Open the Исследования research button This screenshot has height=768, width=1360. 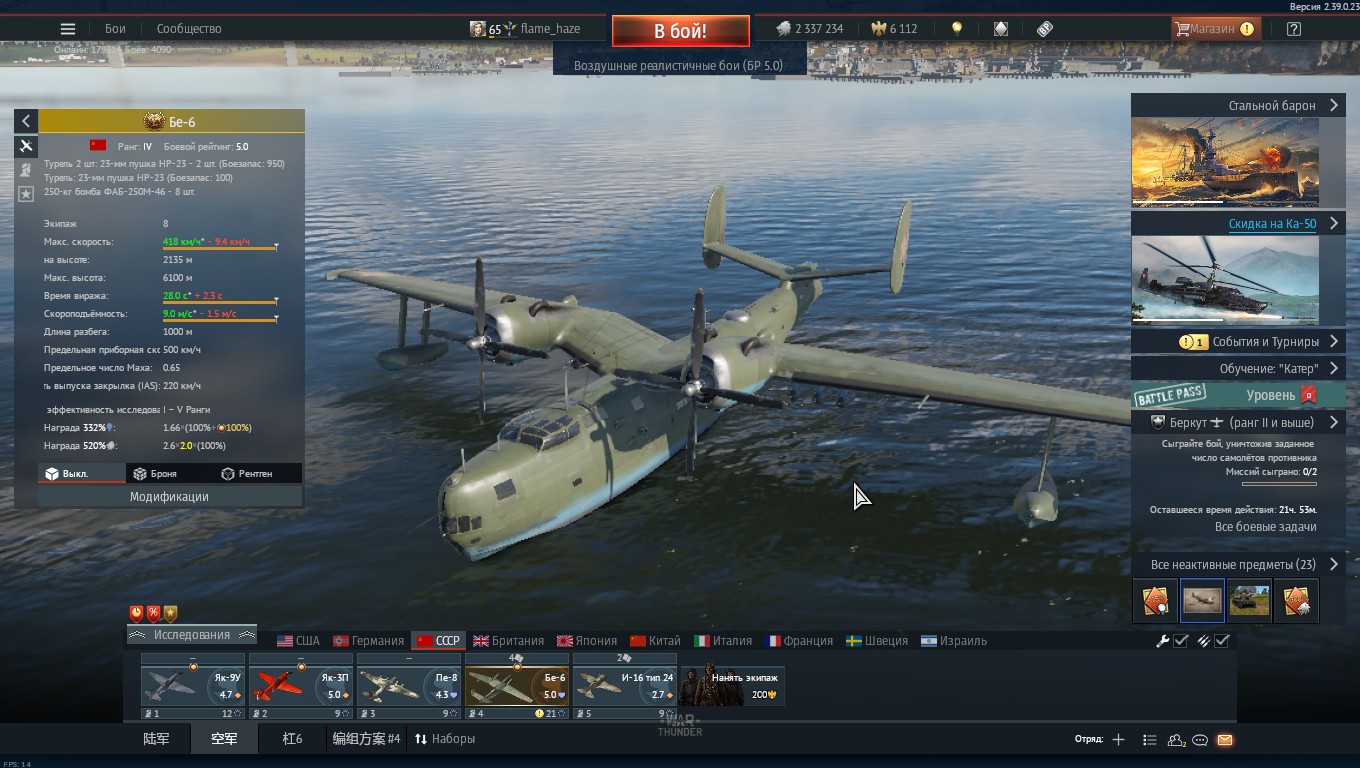(x=192, y=635)
